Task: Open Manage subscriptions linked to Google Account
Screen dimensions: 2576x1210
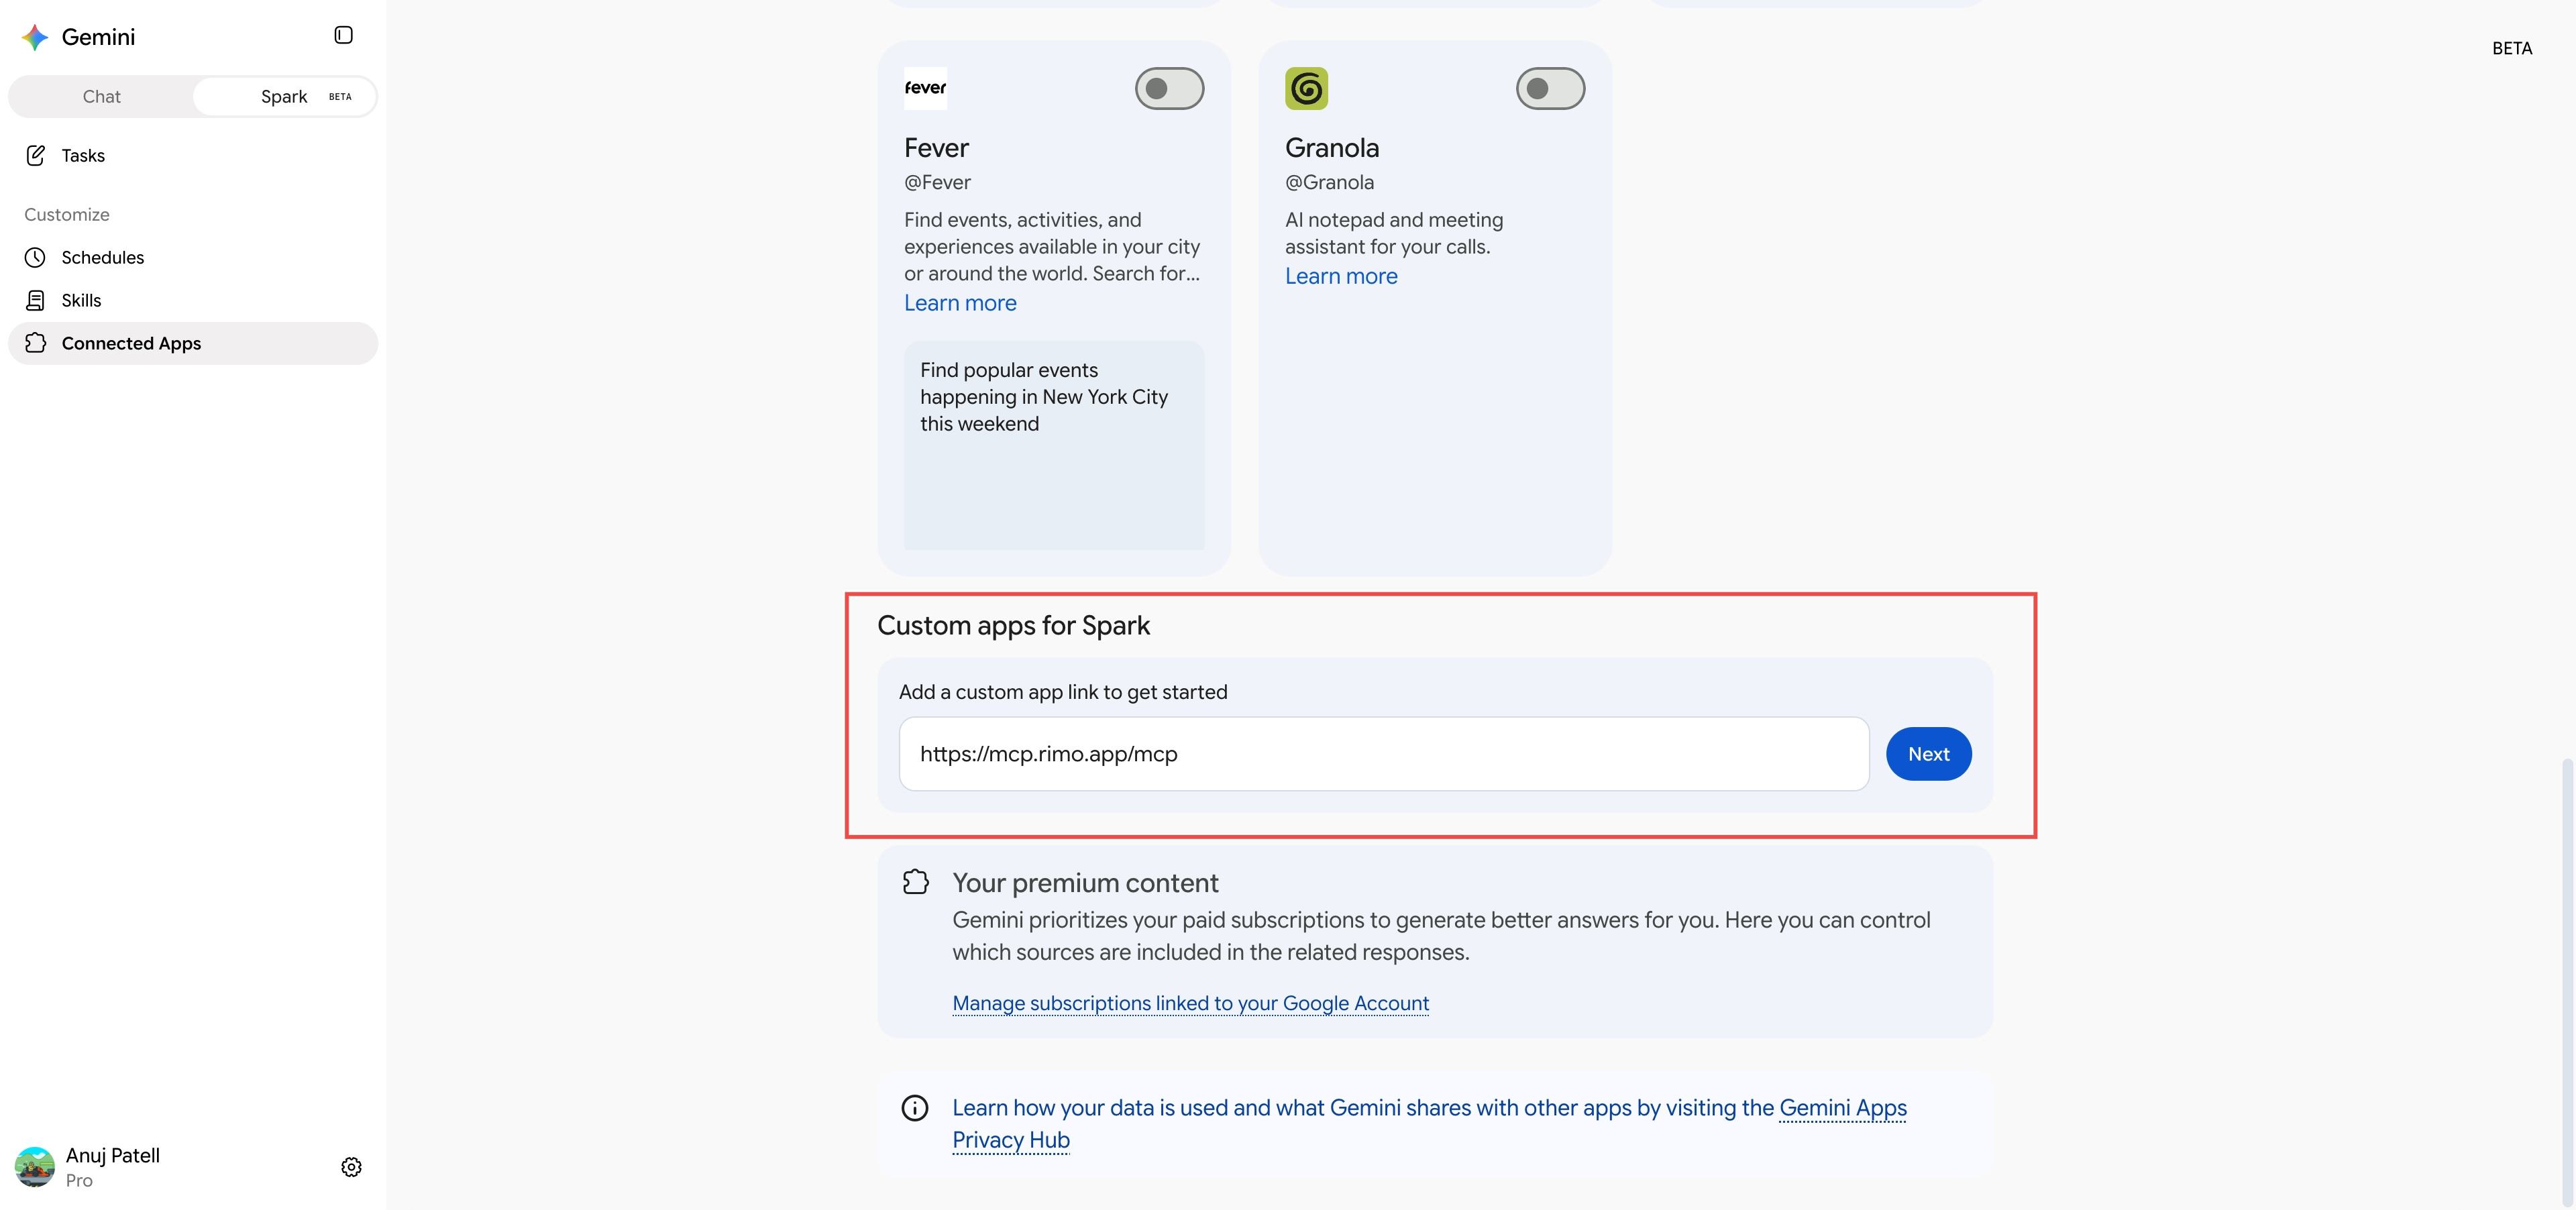Action: click(1190, 1003)
